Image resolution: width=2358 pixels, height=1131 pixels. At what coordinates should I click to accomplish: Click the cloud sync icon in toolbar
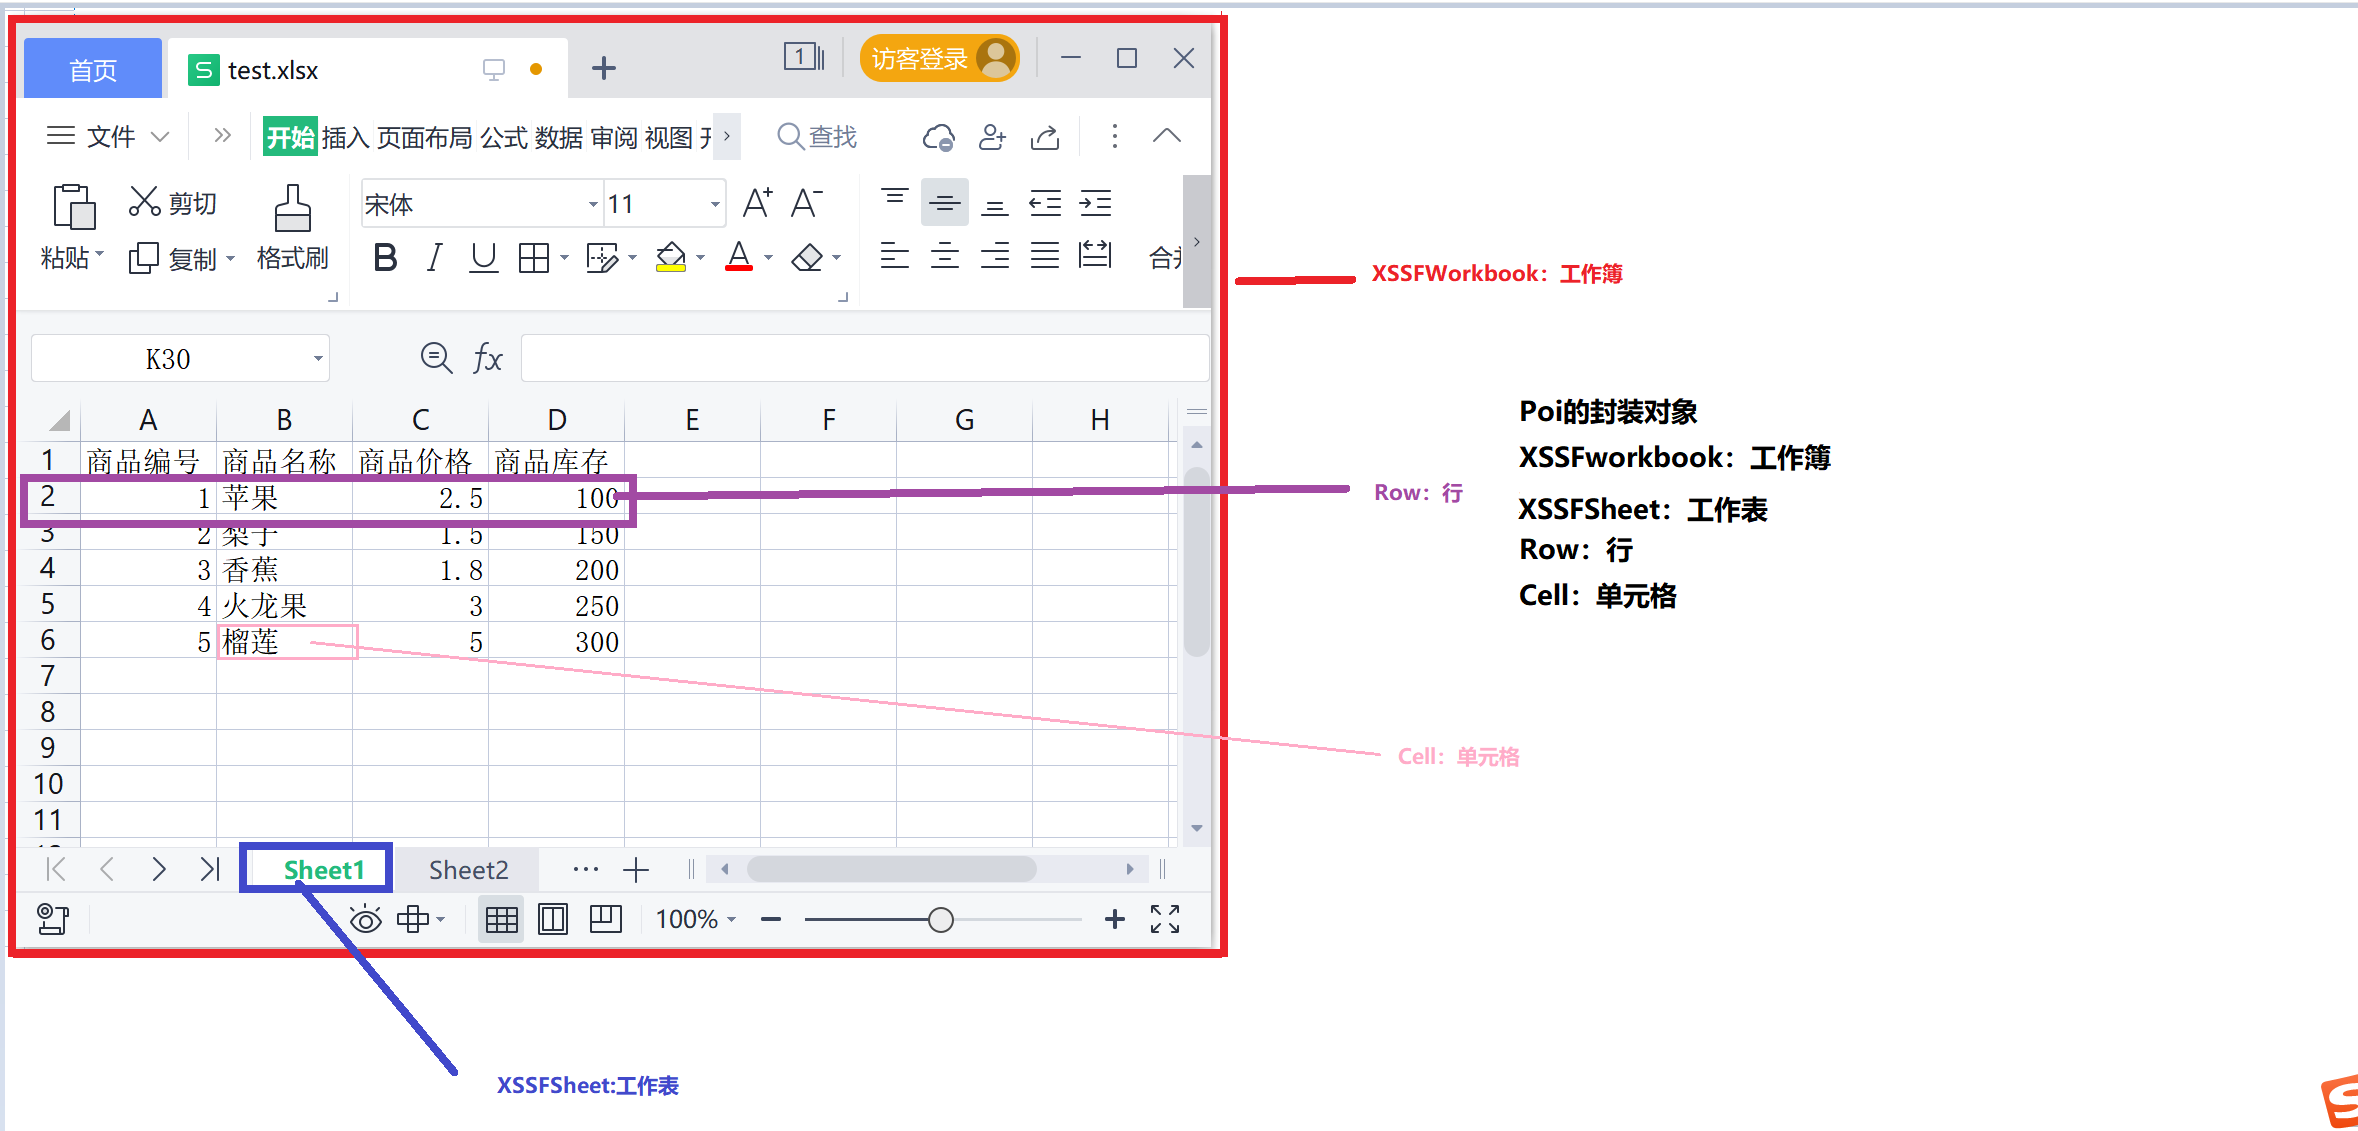(x=937, y=136)
